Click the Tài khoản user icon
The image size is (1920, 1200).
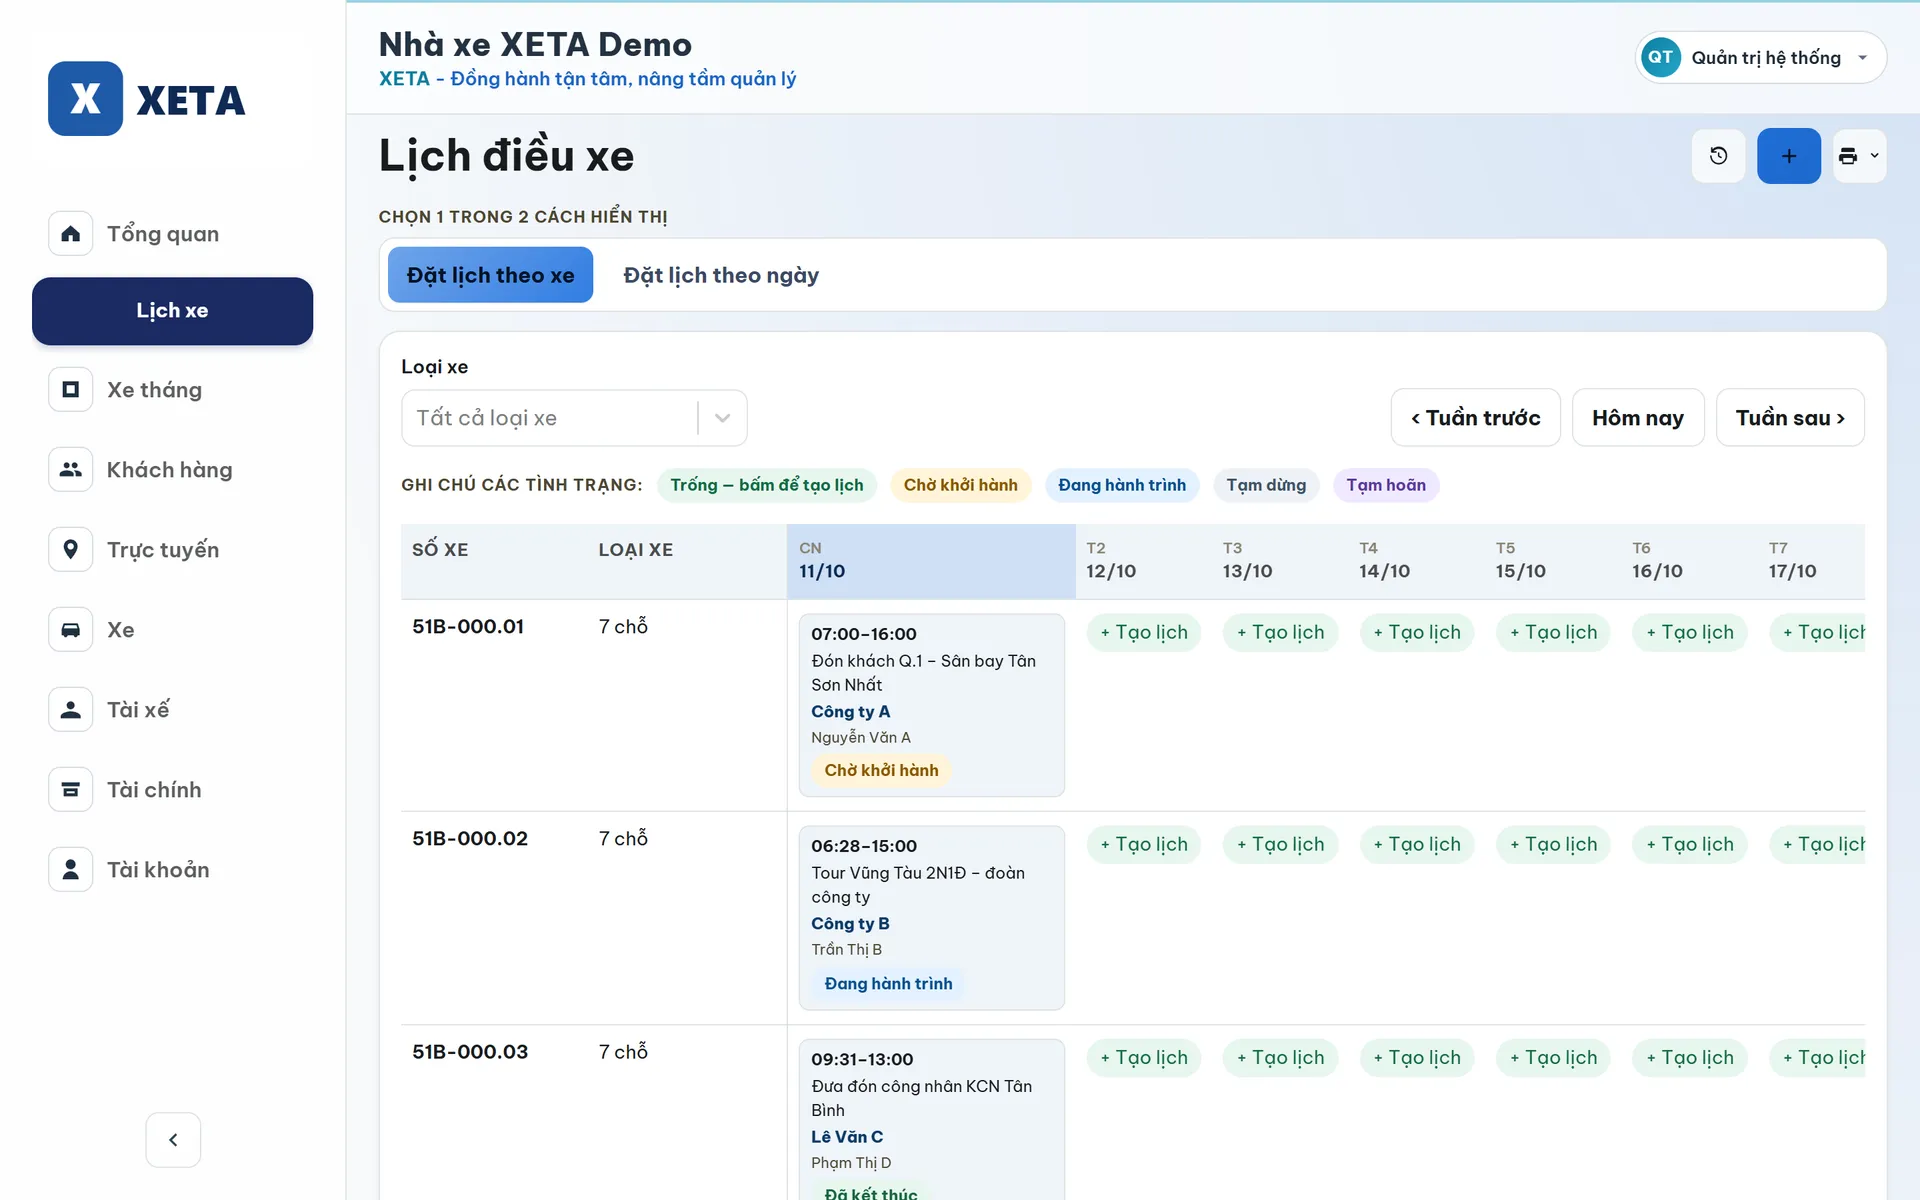pos(71,870)
